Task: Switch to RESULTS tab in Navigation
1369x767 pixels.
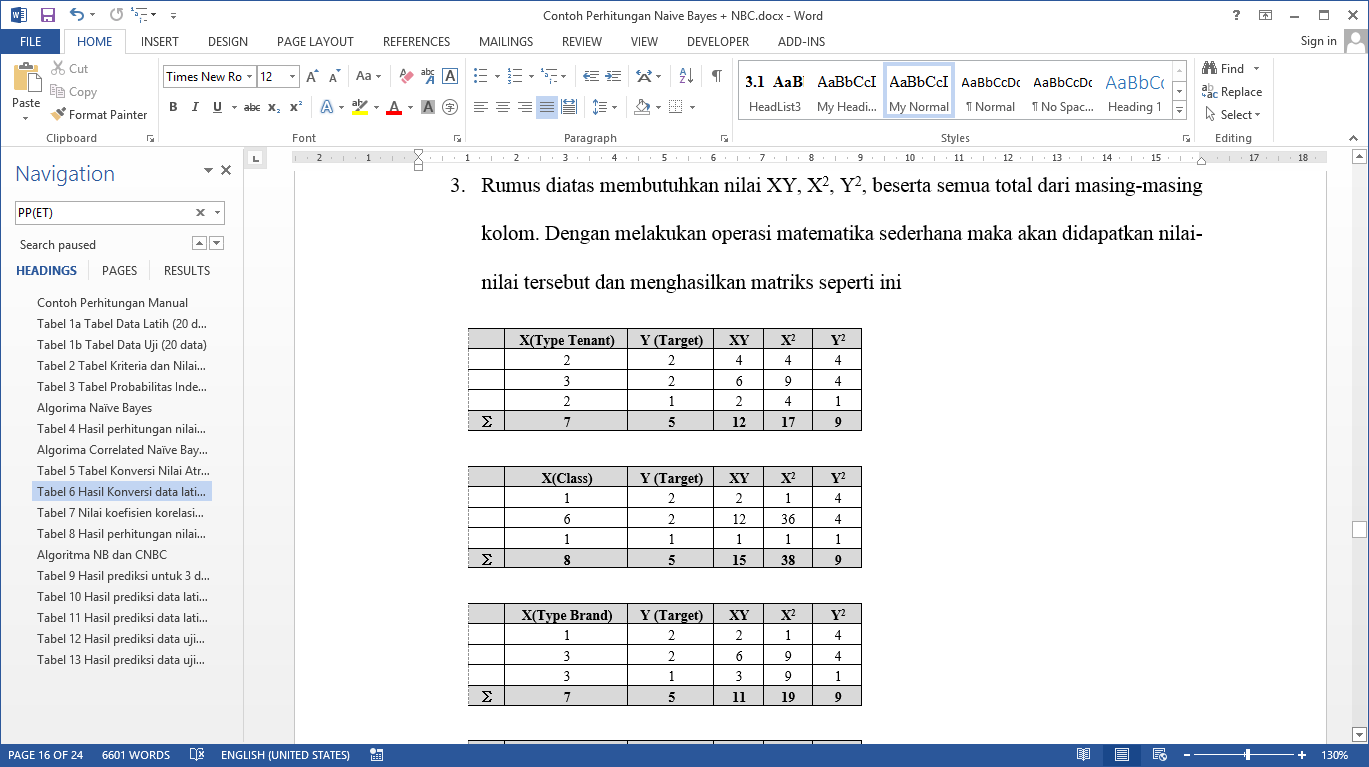Action: (187, 270)
